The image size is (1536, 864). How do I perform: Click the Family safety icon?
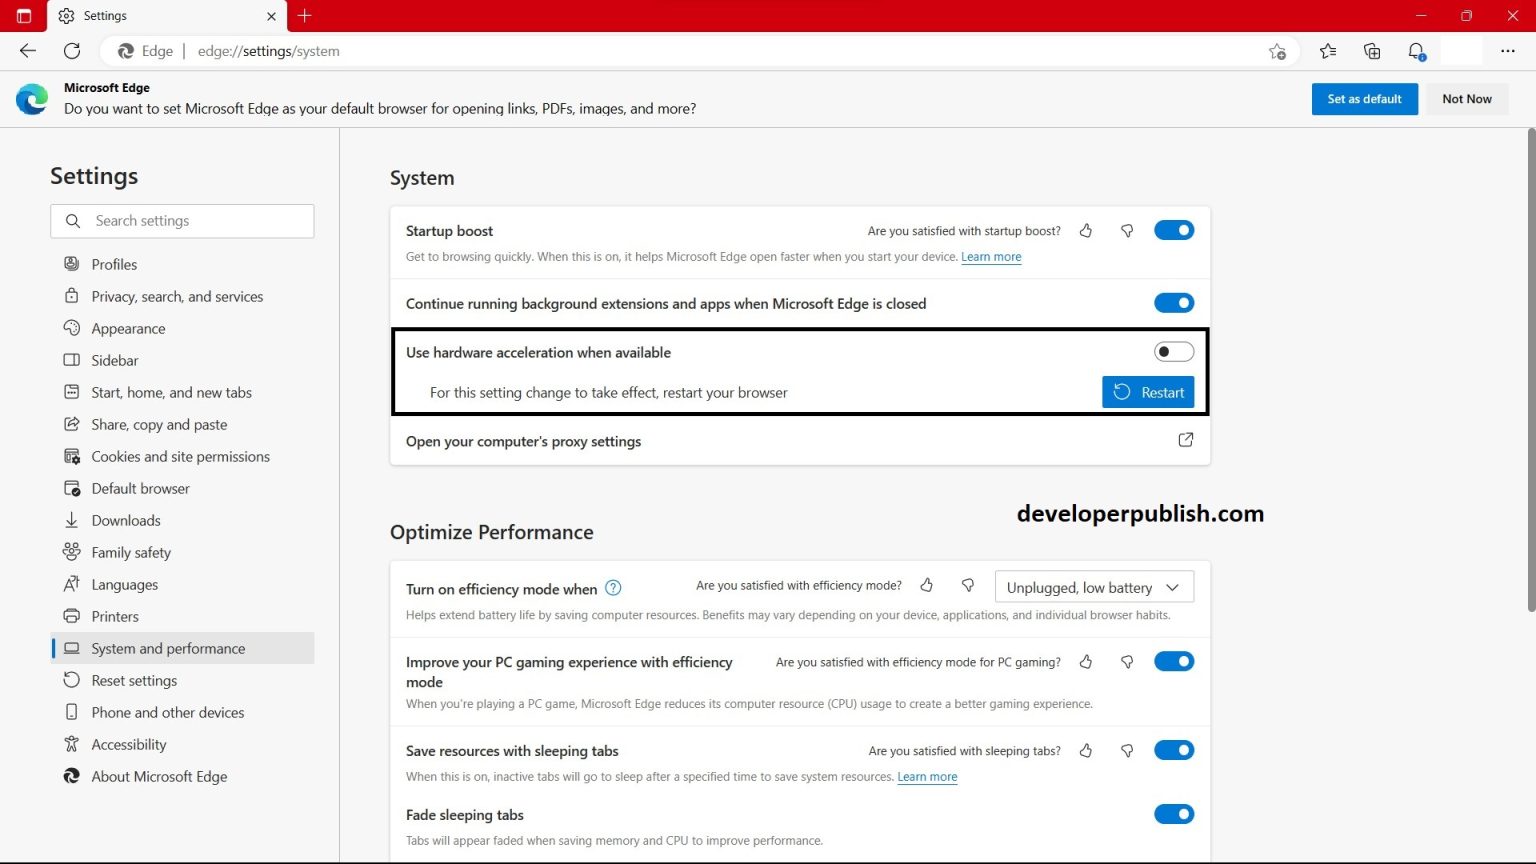pyautogui.click(x=71, y=552)
